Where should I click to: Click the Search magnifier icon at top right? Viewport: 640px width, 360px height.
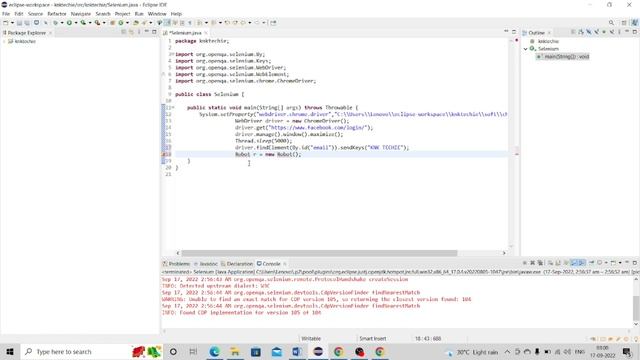click(x=611, y=23)
